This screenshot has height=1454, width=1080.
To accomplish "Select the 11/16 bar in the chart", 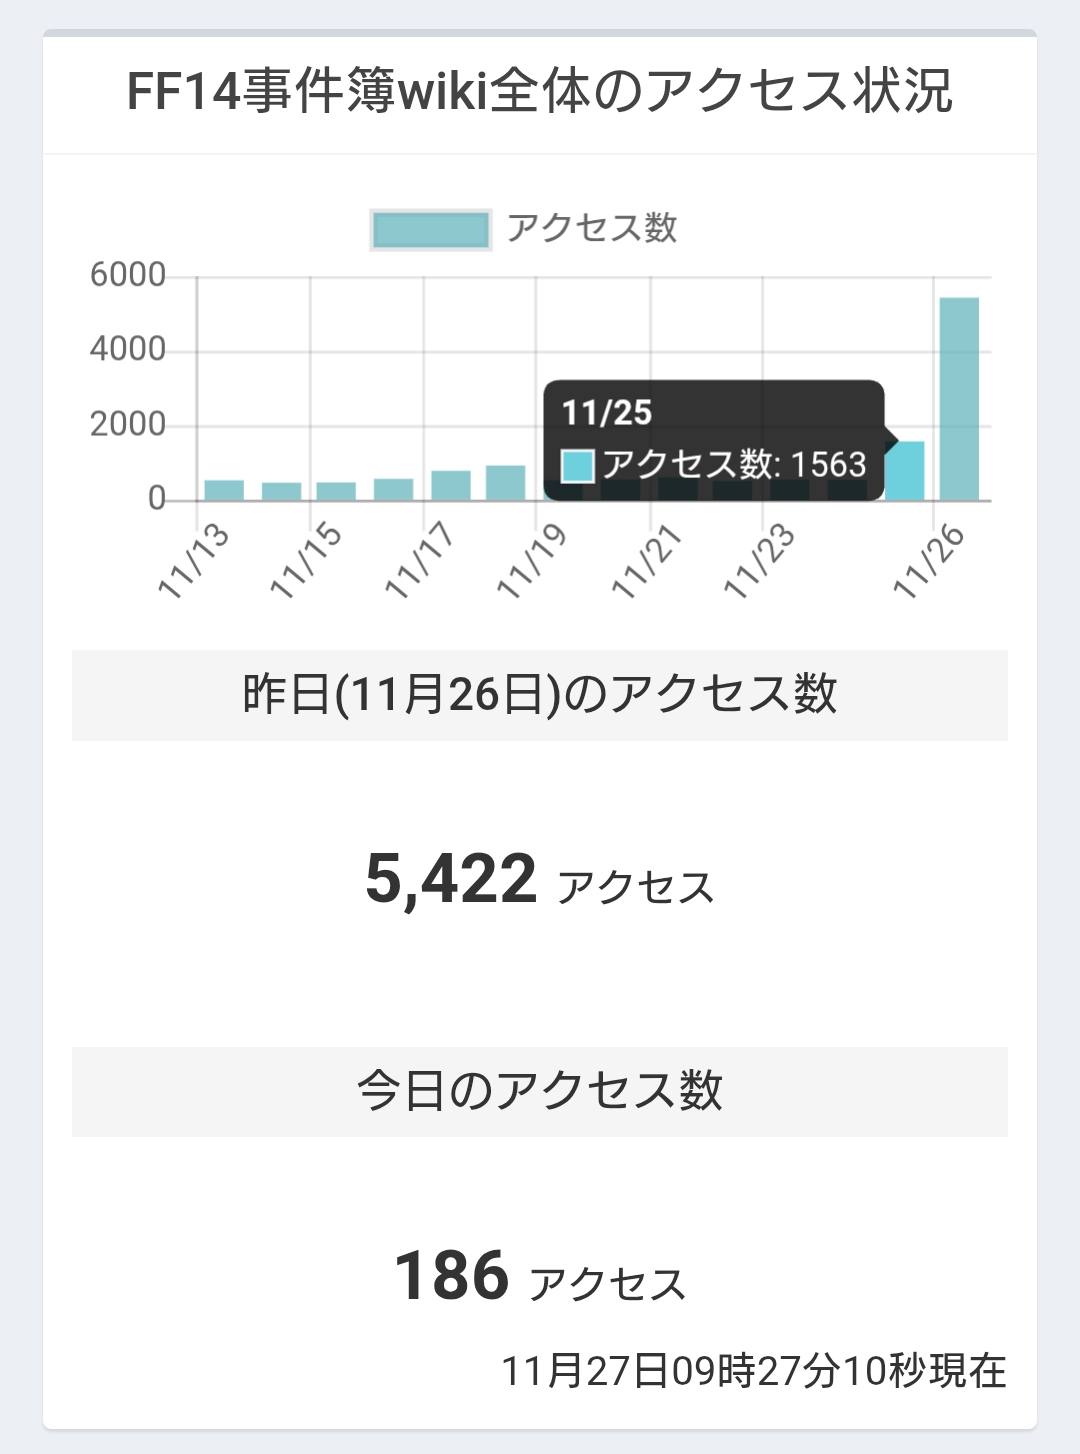I will click(x=393, y=489).
